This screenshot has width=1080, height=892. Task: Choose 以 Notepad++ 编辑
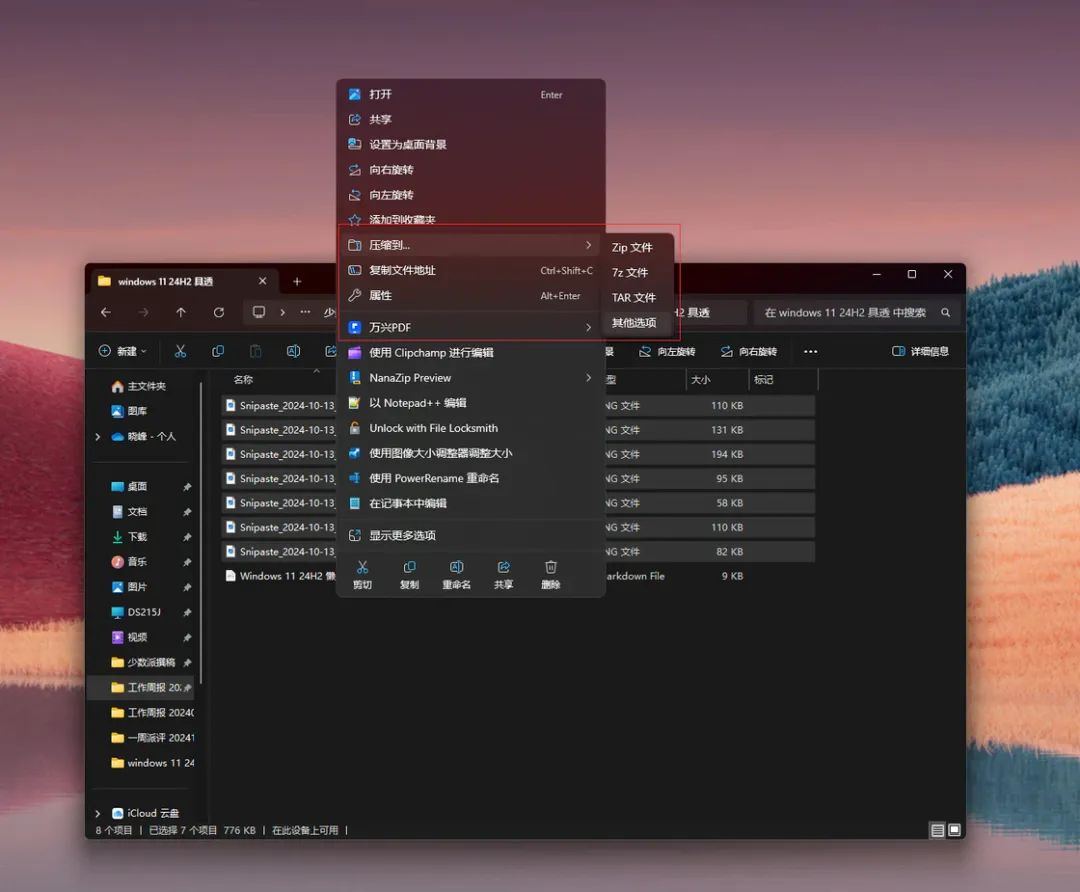[470, 403]
